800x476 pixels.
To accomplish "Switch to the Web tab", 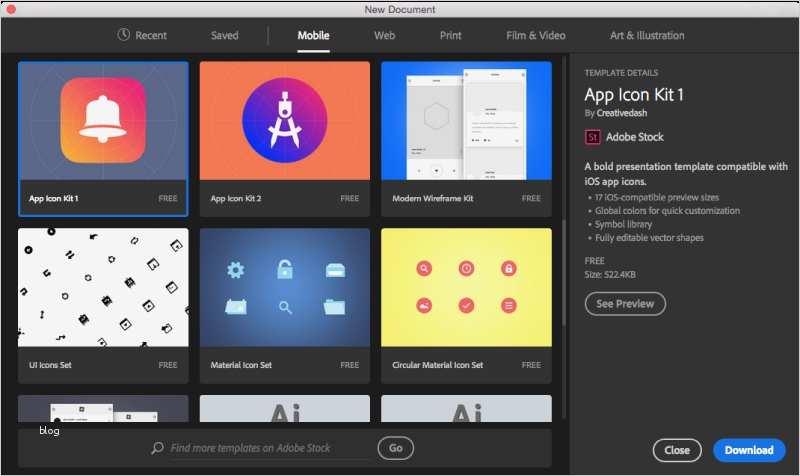I will point(384,35).
